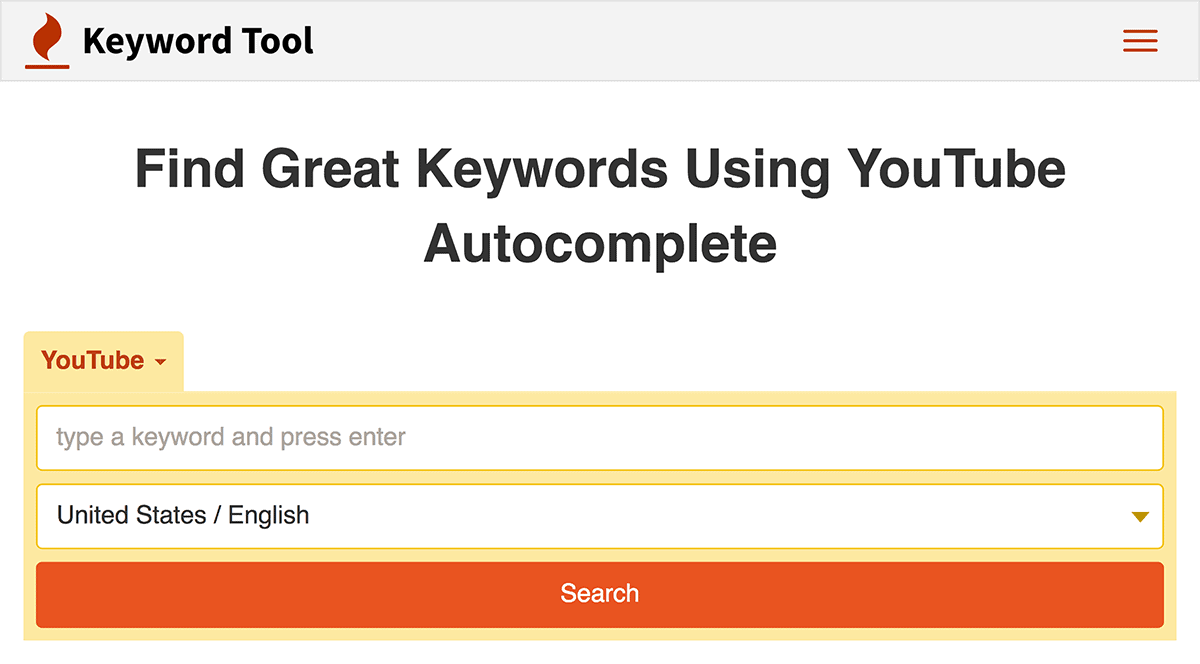Click into the keyword text box

click(600, 438)
